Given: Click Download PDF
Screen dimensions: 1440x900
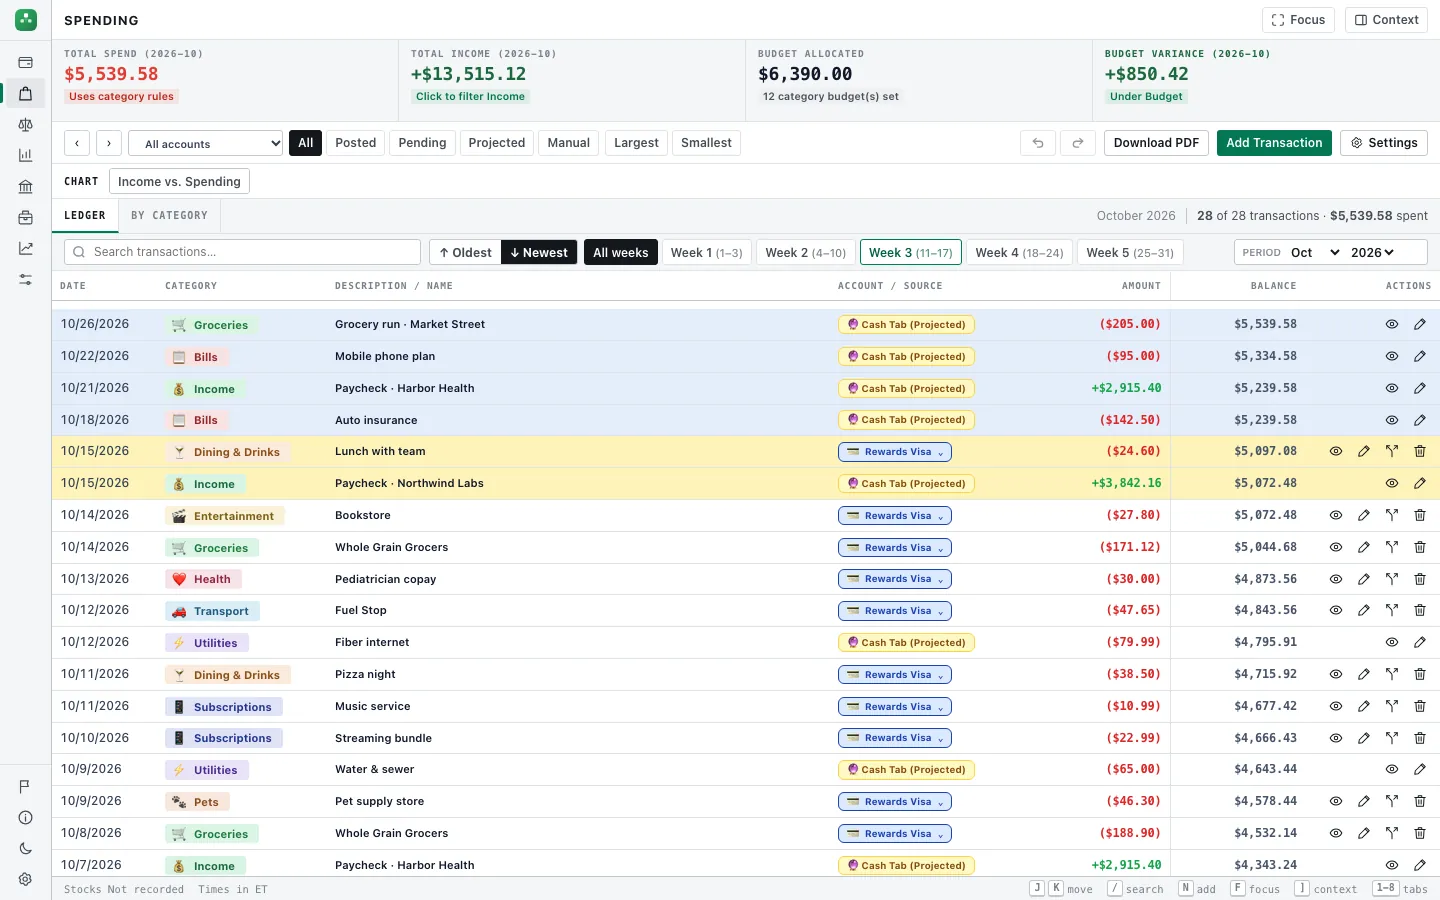Looking at the screenshot, I should (1156, 143).
